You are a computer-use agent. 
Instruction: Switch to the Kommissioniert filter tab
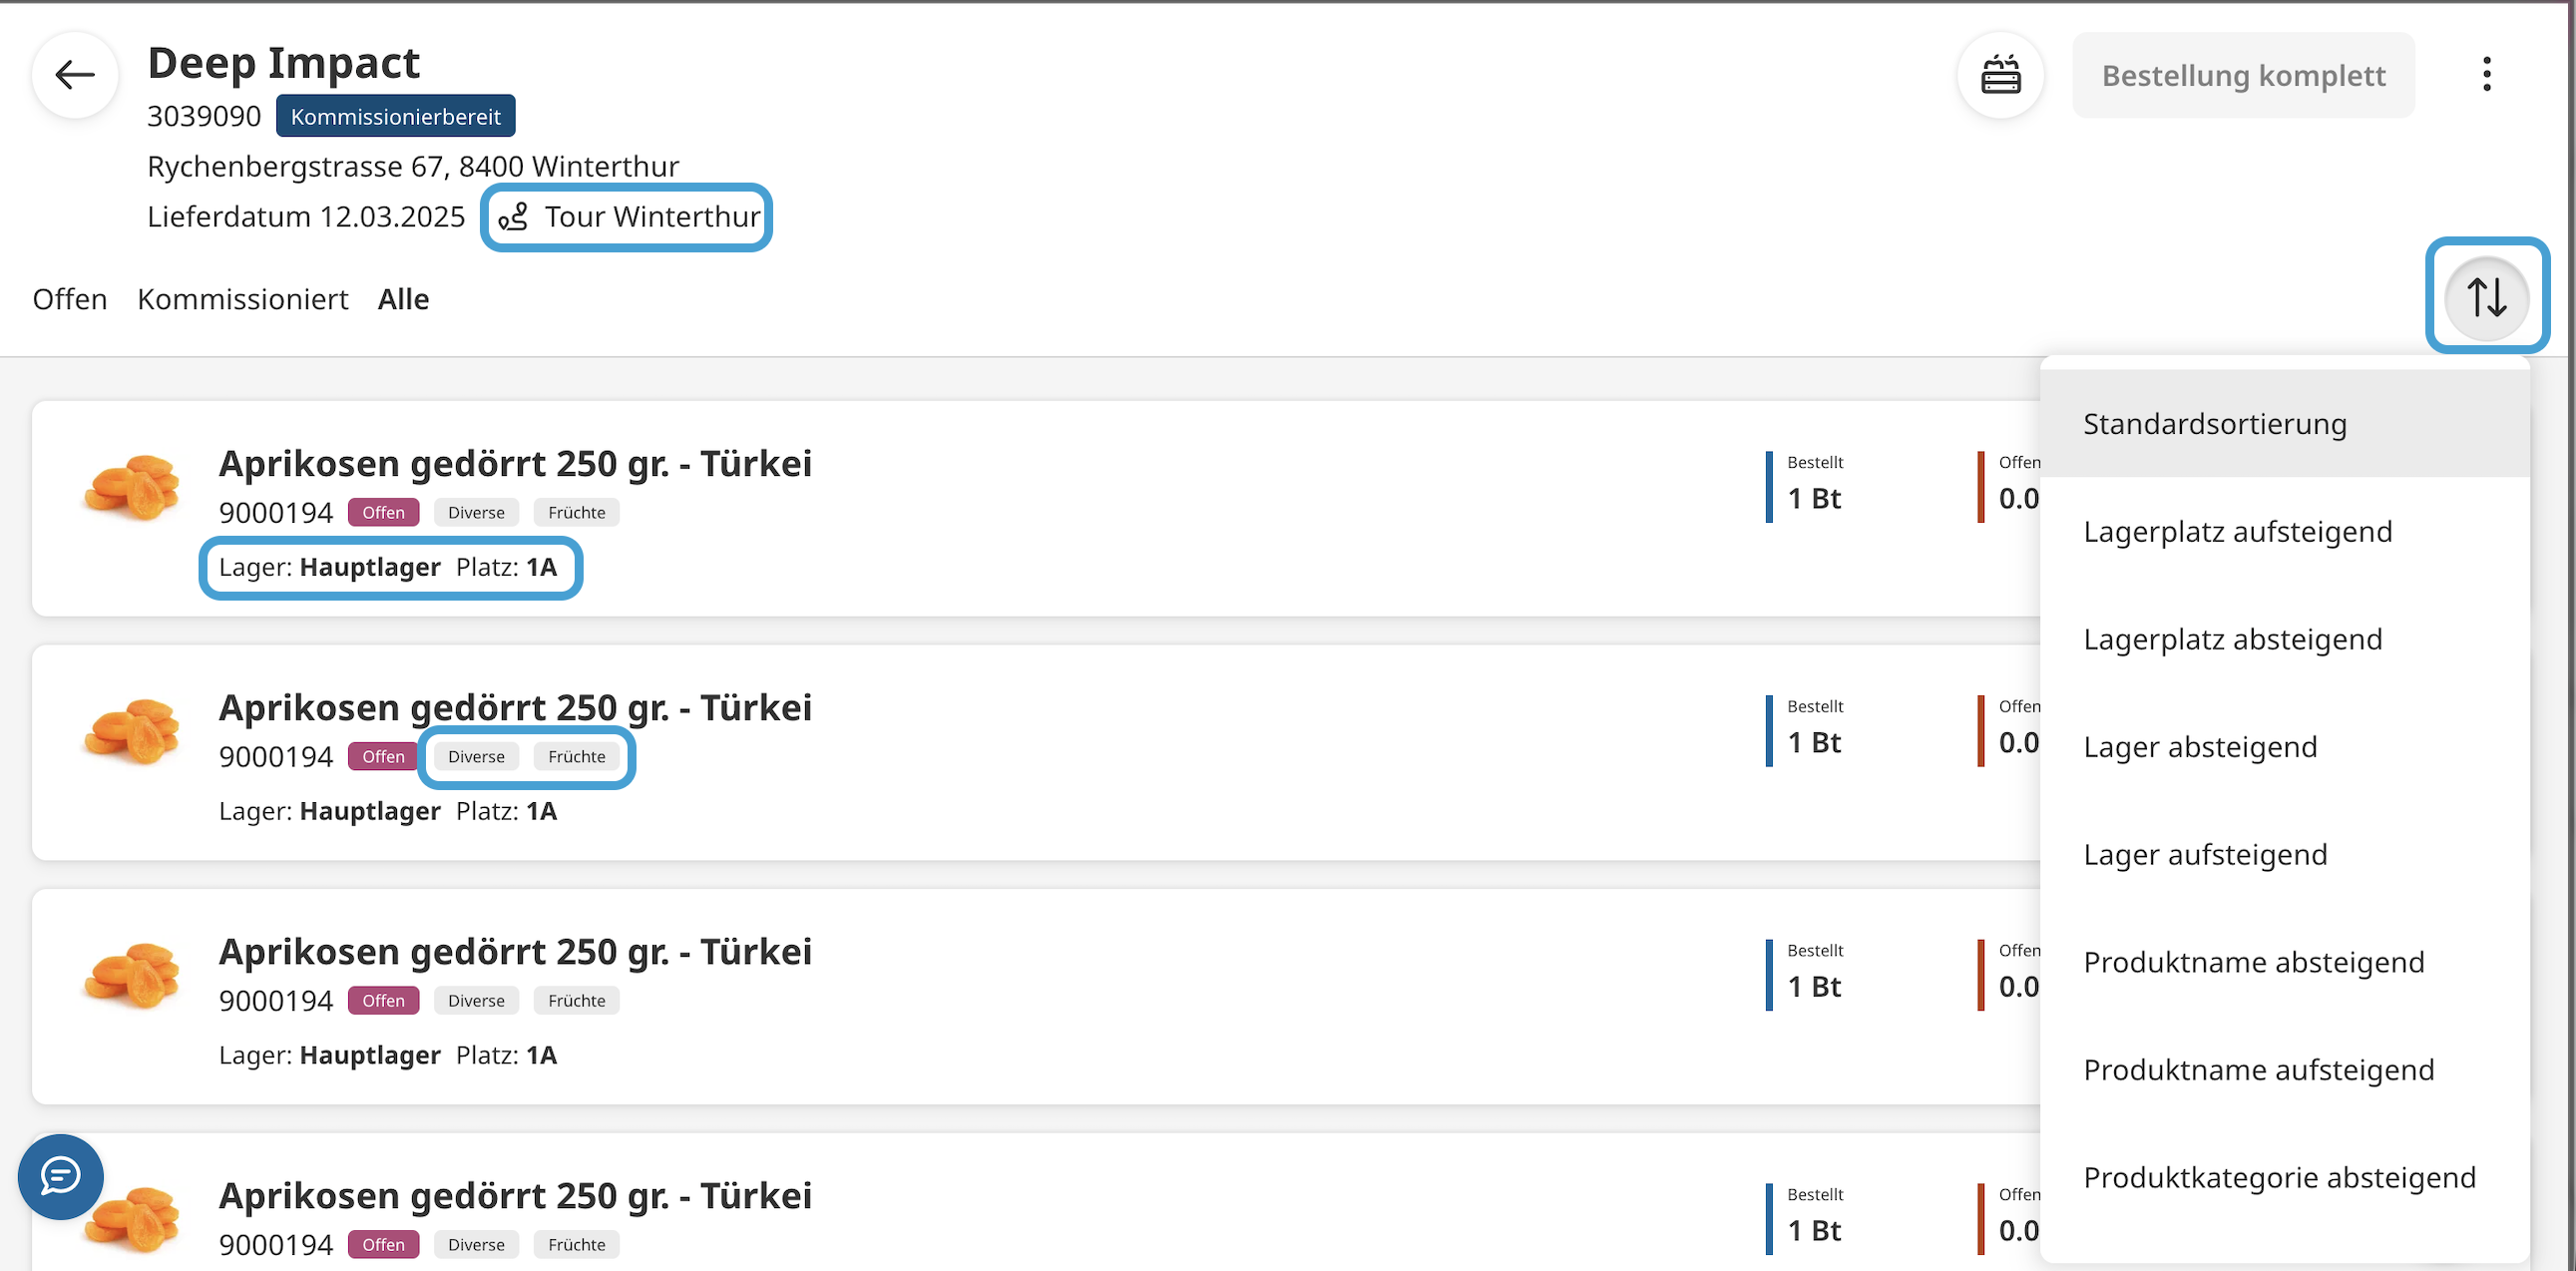coord(243,299)
